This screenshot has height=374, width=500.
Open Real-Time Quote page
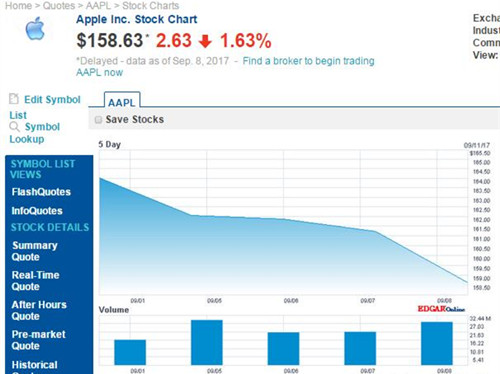35,281
